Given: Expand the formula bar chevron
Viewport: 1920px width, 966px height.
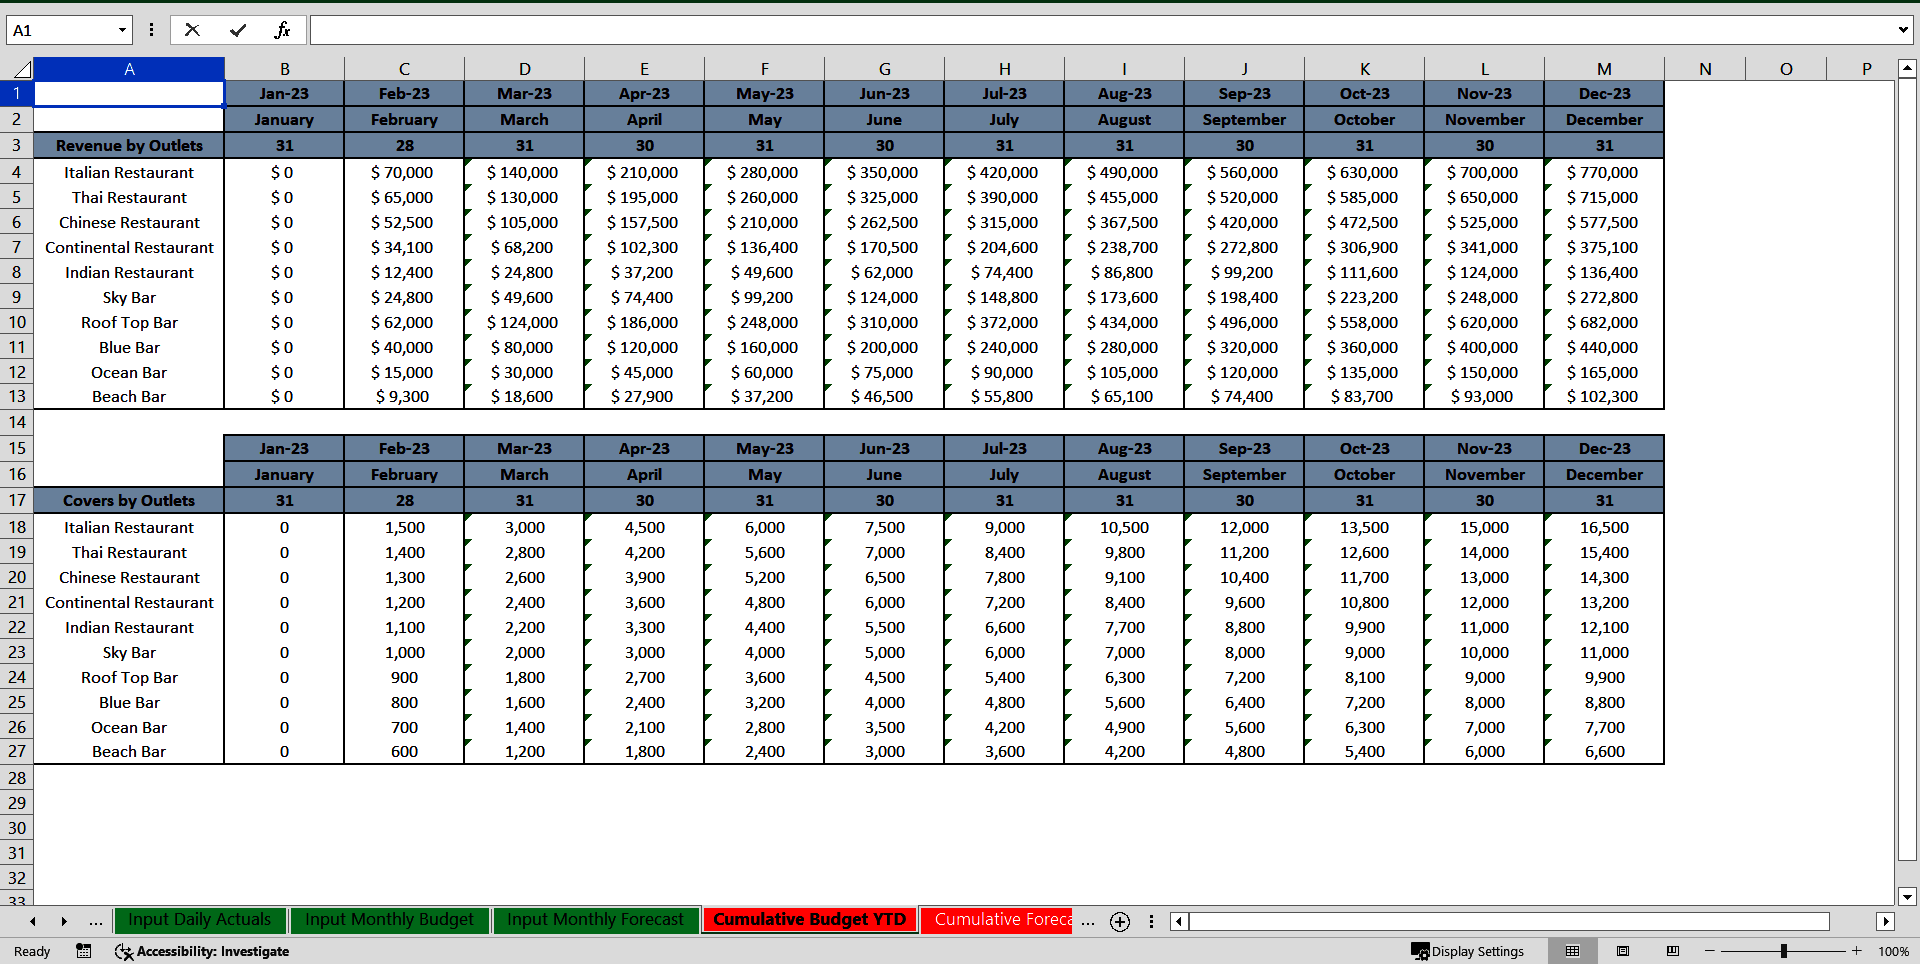Looking at the screenshot, I should click(x=1902, y=30).
